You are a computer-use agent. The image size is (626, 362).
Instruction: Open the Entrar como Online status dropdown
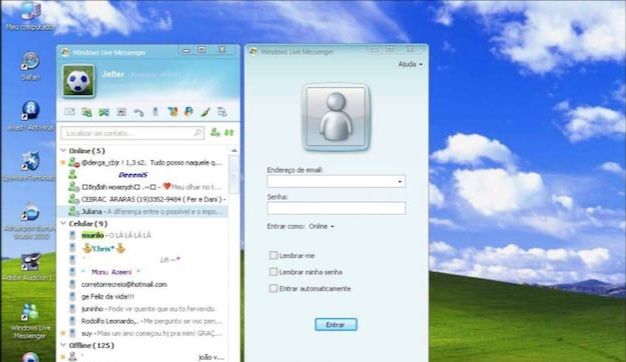coord(321,226)
